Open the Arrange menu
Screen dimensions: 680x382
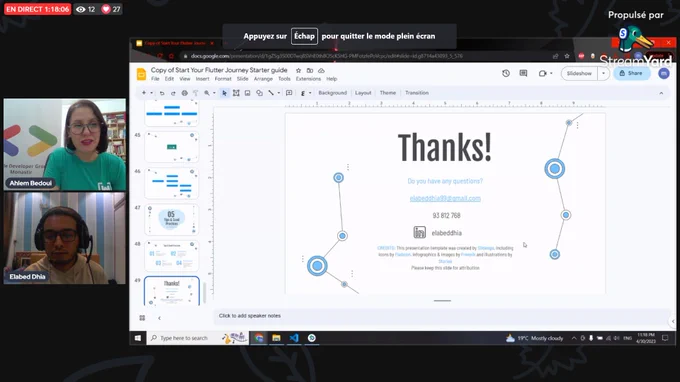click(x=263, y=79)
